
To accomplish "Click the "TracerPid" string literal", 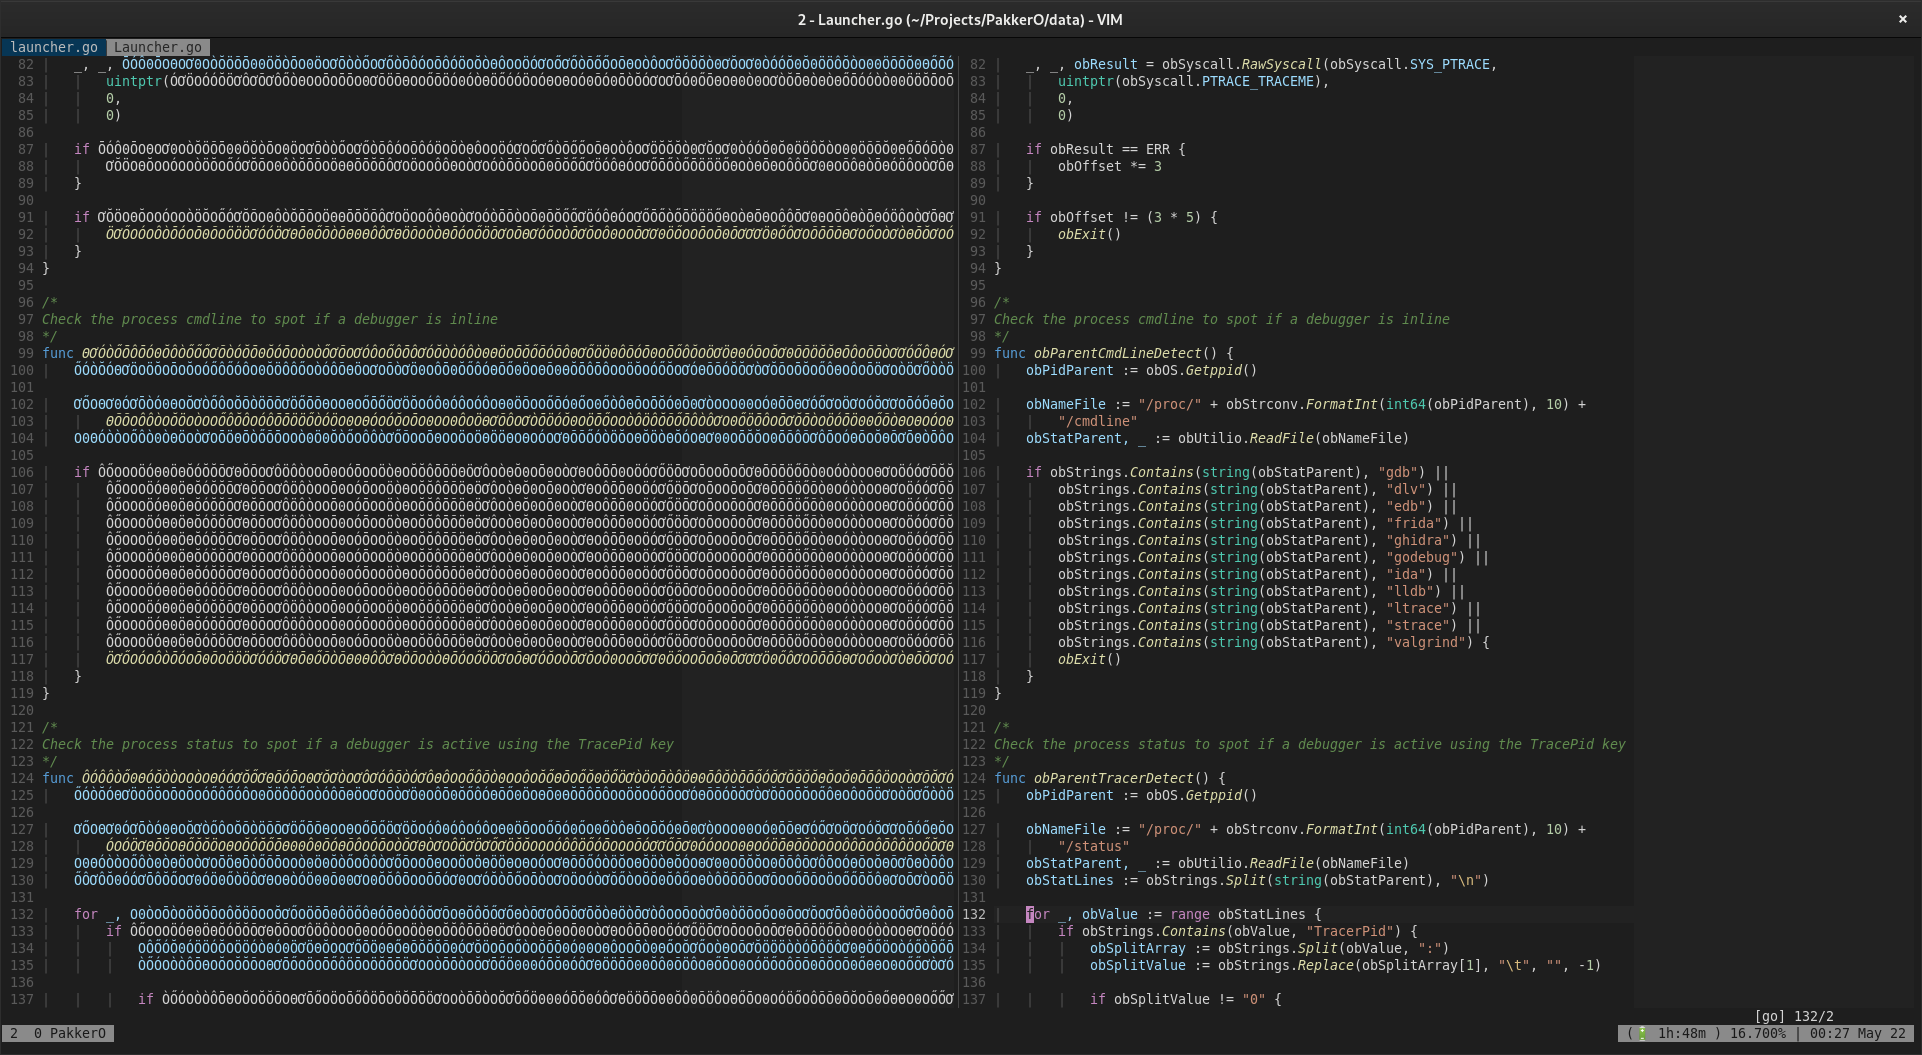I will (1350, 931).
